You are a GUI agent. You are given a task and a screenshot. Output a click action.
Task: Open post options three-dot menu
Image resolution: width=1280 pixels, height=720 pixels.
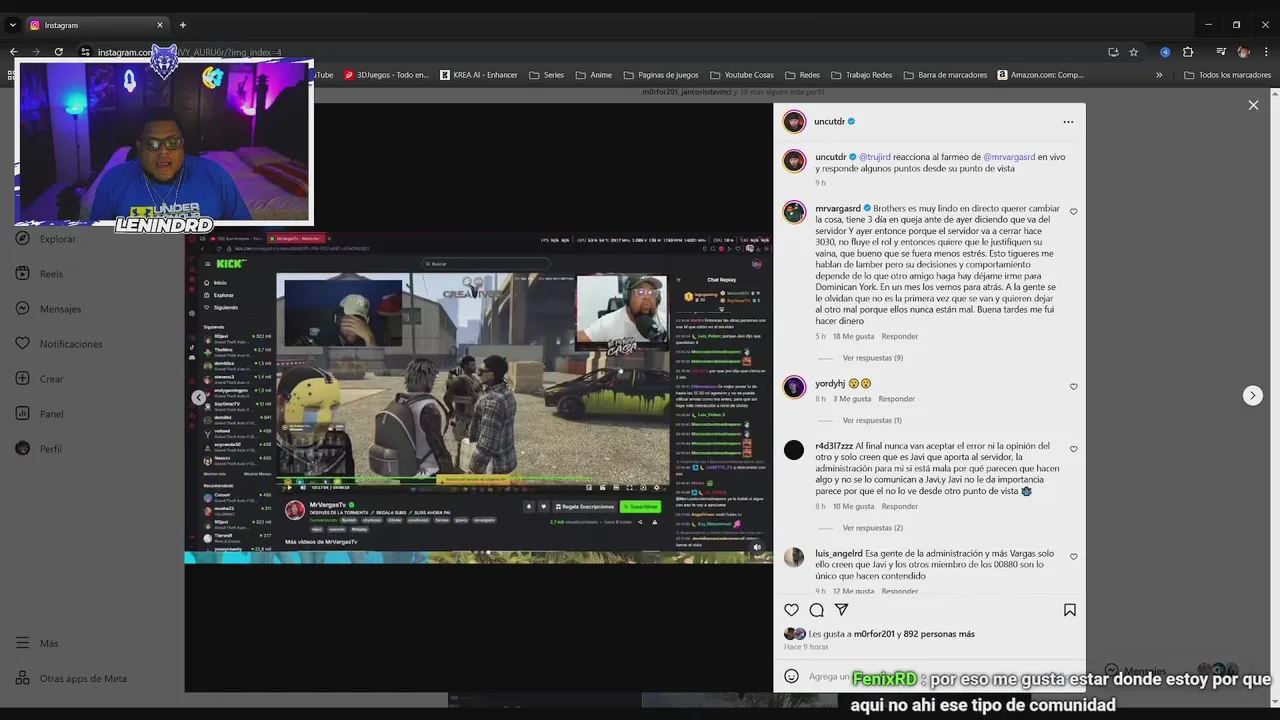tap(1068, 122)
